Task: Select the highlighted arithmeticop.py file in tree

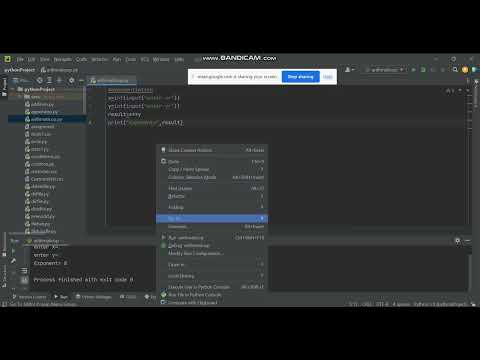Action: [47, 119]
